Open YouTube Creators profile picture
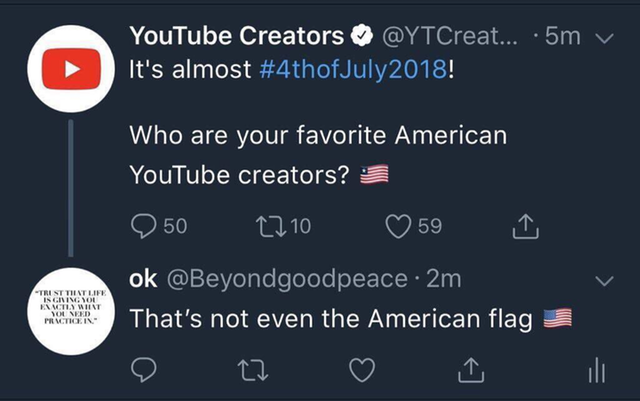Viewport: 640px width, 401px height. pyautogui.click(x=71, y=69)
